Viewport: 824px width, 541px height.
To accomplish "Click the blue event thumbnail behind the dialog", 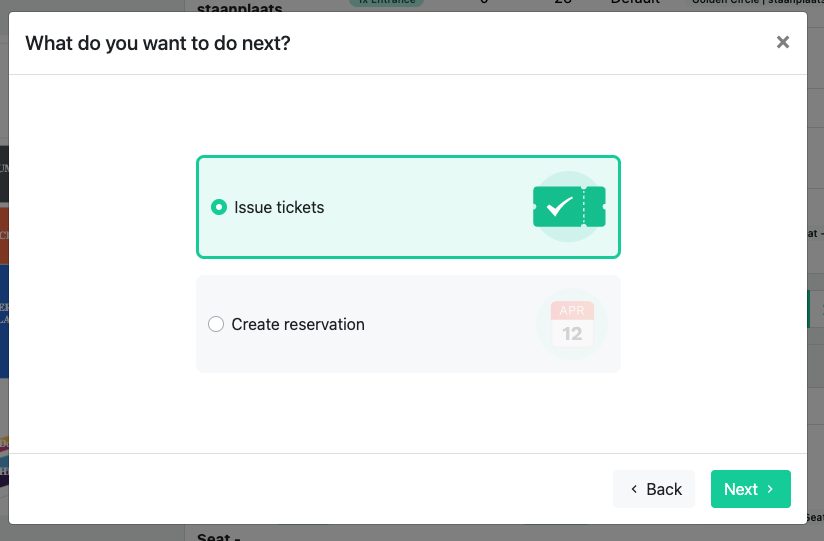I will pos(4,321).
